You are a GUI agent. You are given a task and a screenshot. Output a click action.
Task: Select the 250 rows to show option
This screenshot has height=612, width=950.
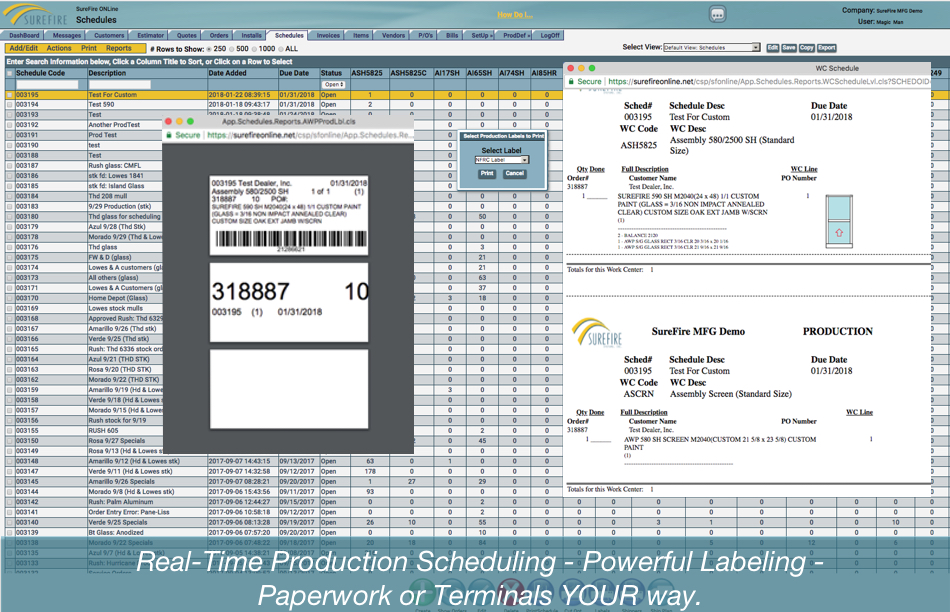(x=209, y=49)
